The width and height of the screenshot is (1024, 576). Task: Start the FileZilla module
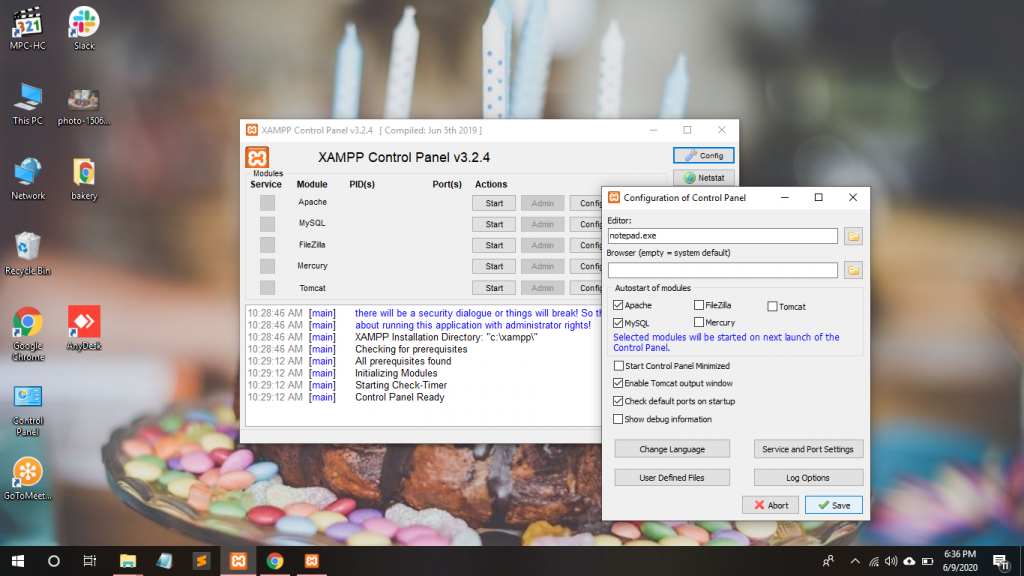tap(494, 245)
